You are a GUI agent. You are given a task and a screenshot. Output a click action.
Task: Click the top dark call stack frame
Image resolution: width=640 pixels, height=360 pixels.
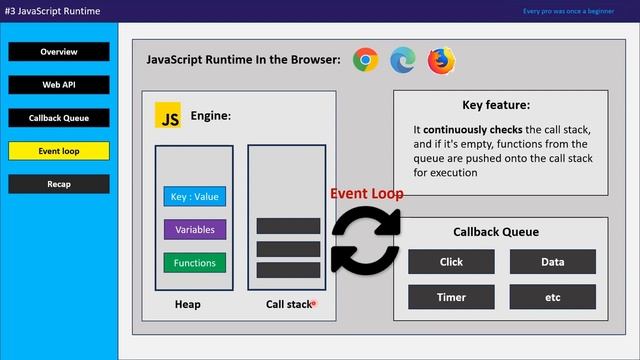[x=288, y=226]
